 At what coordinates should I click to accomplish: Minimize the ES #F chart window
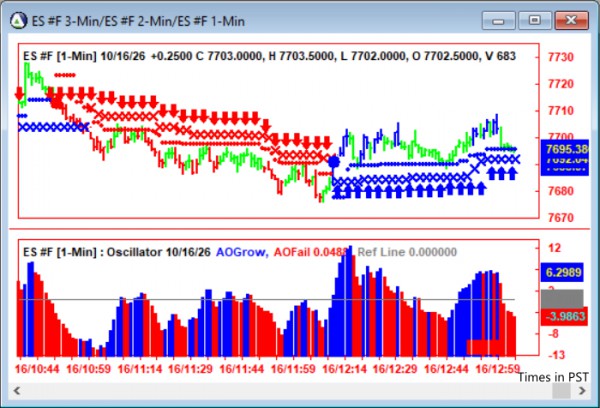click(x=498, y=20)
